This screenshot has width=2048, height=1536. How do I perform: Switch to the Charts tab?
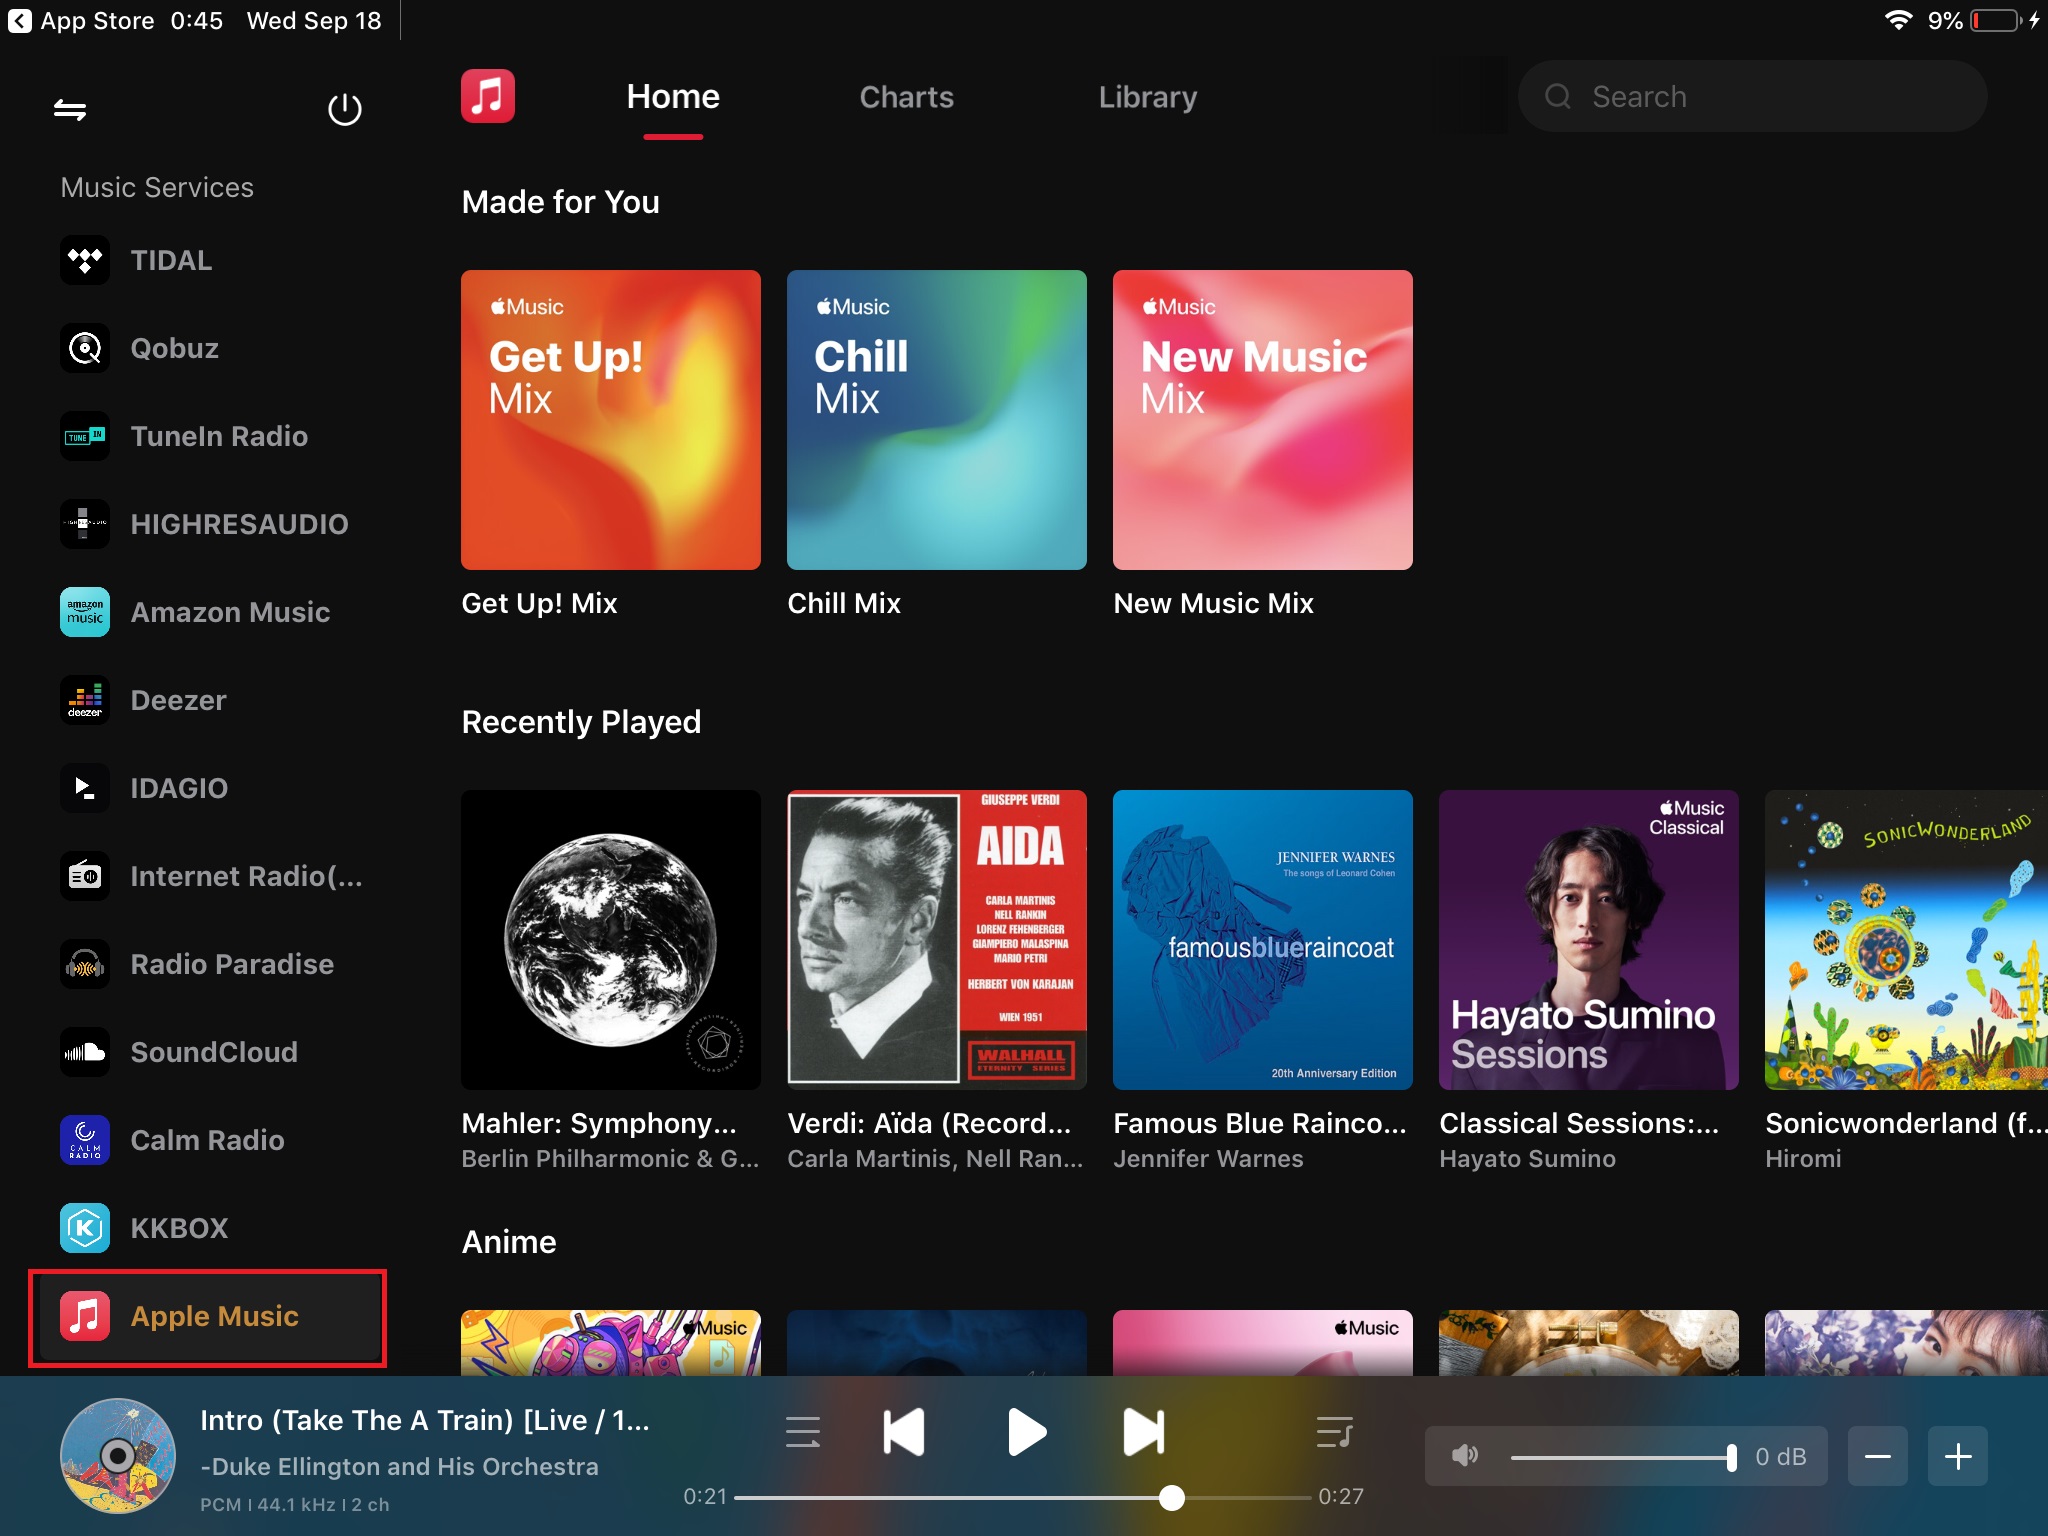point(907,97)
